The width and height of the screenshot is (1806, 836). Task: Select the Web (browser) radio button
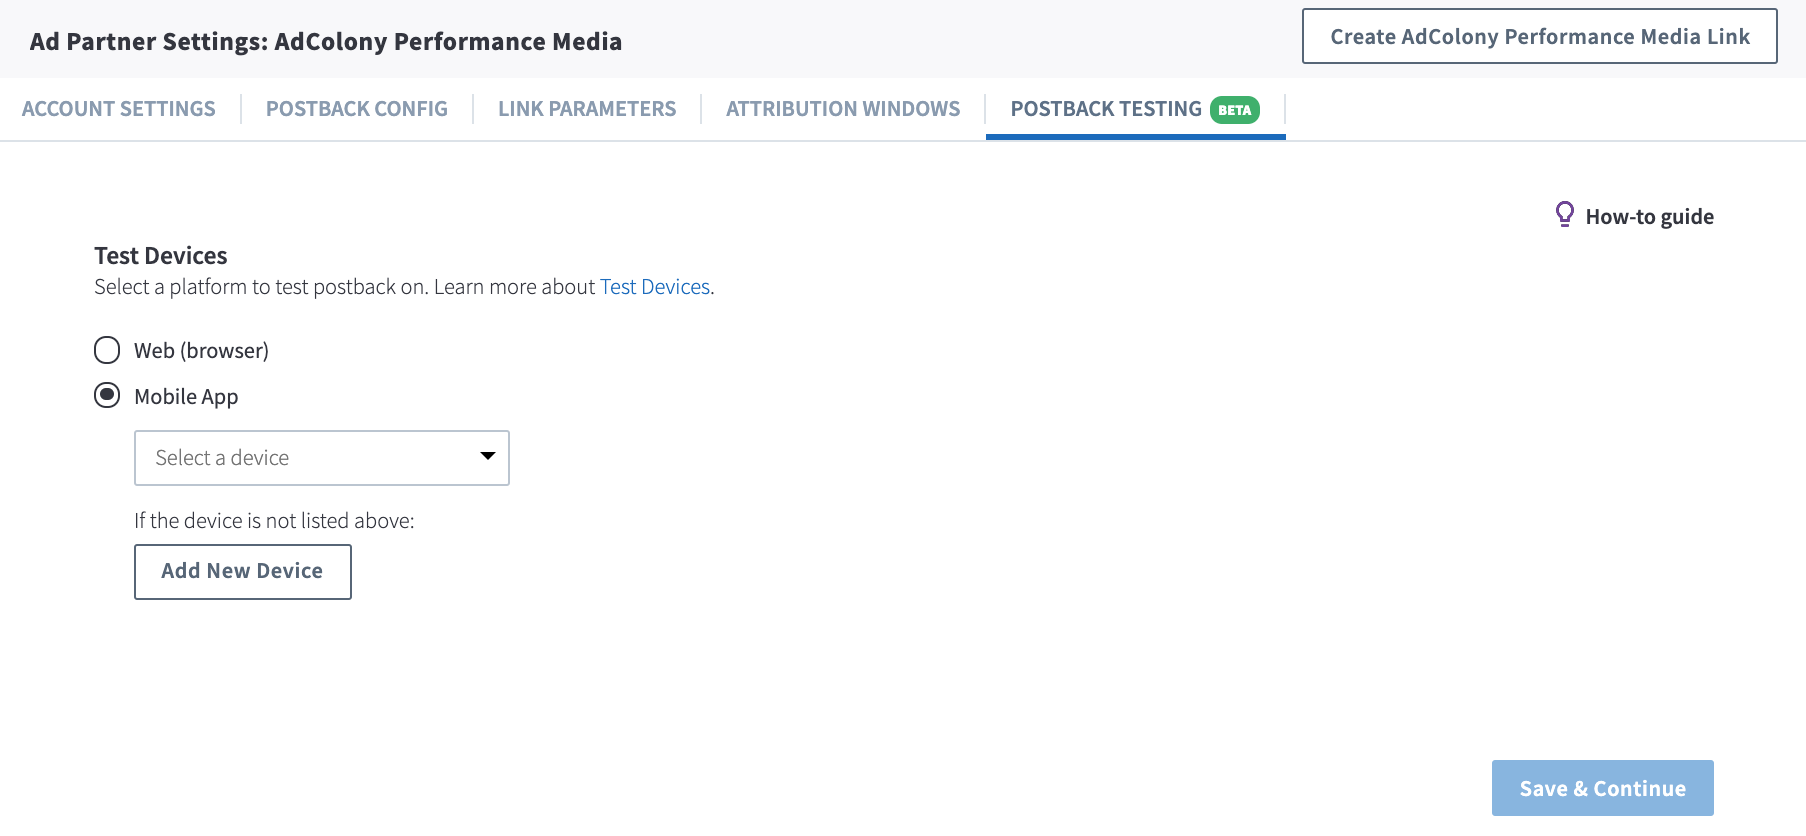click(x=107, y=350)
